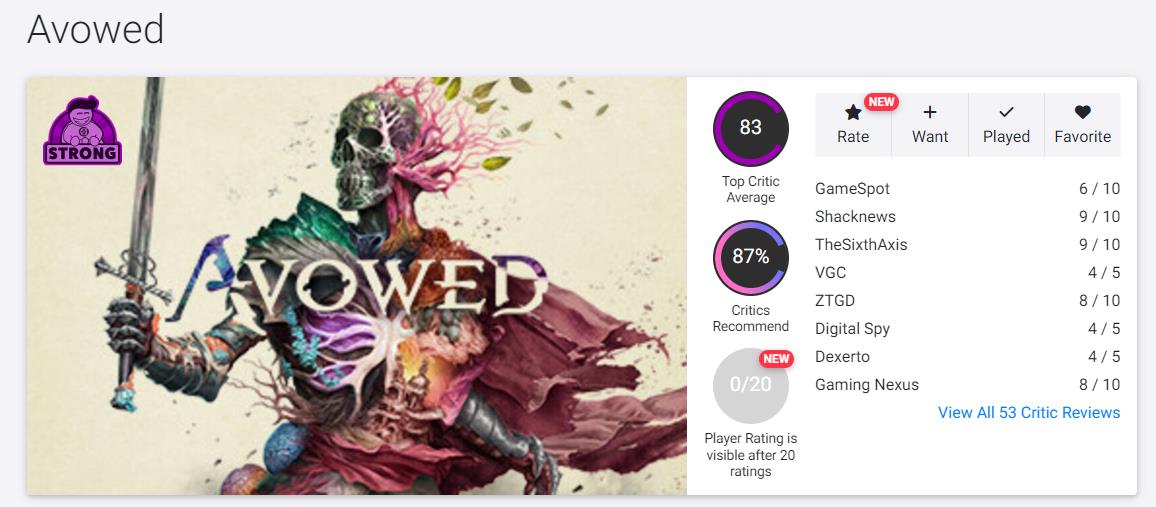Open the Gaming Nexus review
The height and width of the screenshot is (507, 1156).
point(866,385)
